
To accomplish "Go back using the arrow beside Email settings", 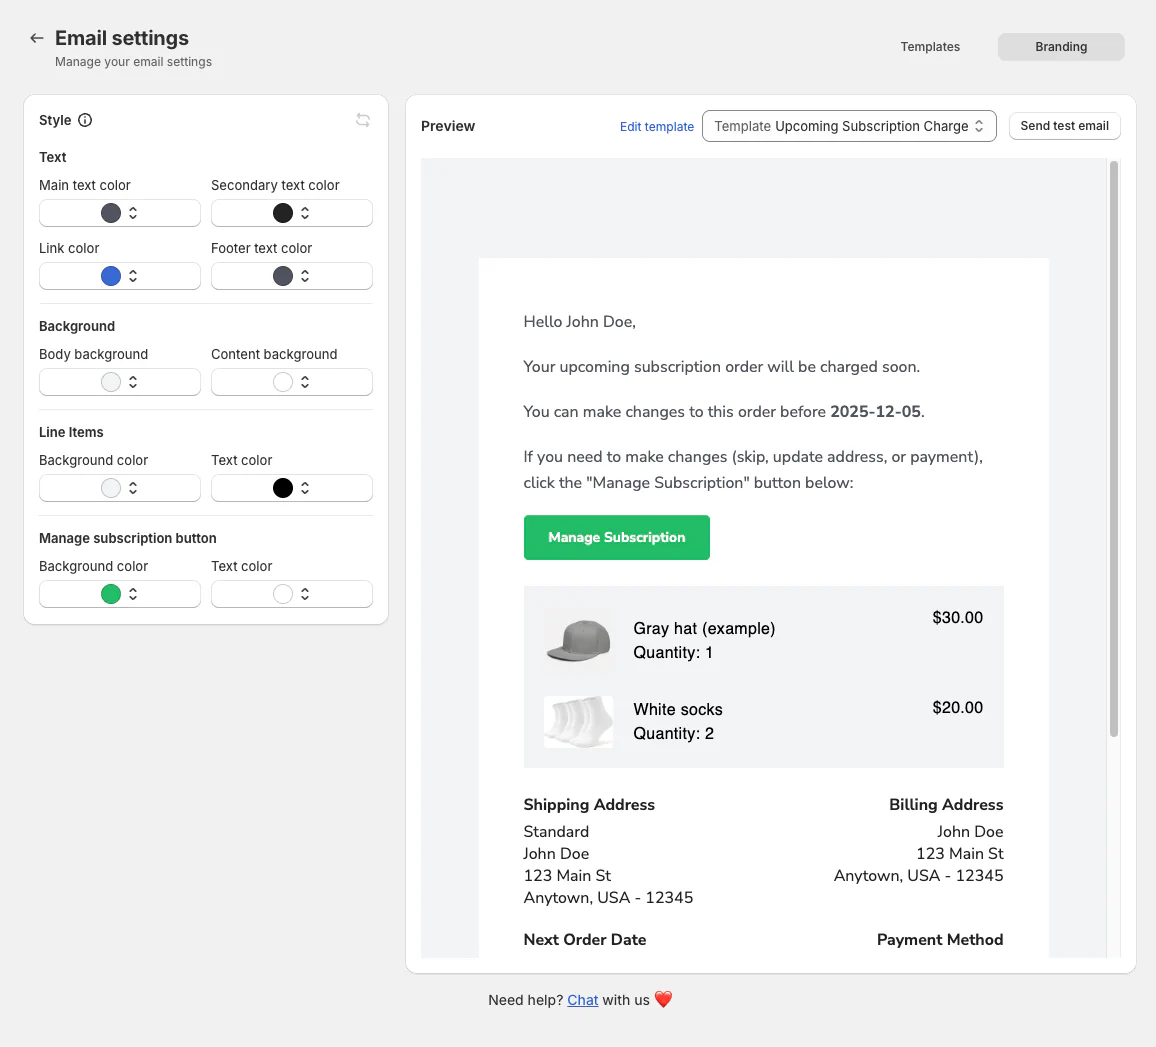I will click(36, 38).
